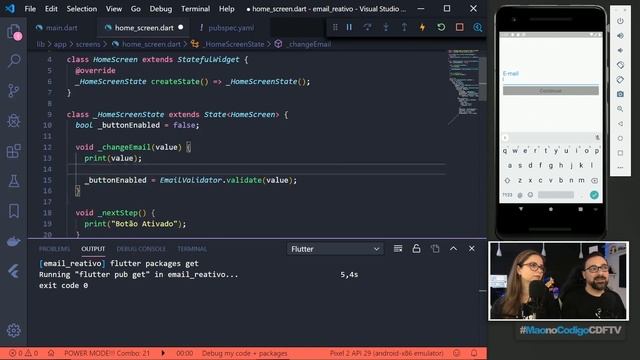Open the Explorer view in activity bar
This screenshot has height=360, width=640.
click(13, 31)
